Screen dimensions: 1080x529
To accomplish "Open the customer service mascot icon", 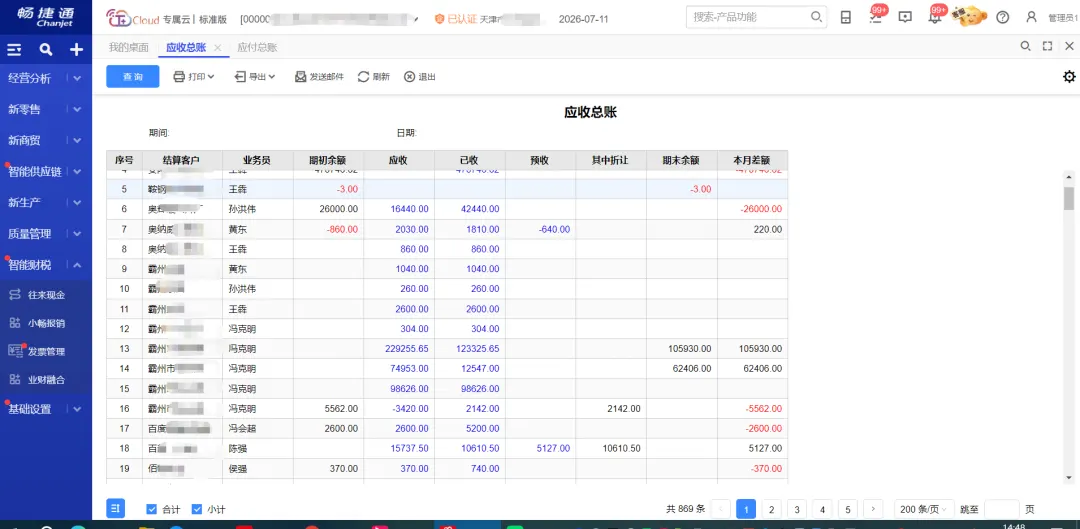I will point(970,16).
